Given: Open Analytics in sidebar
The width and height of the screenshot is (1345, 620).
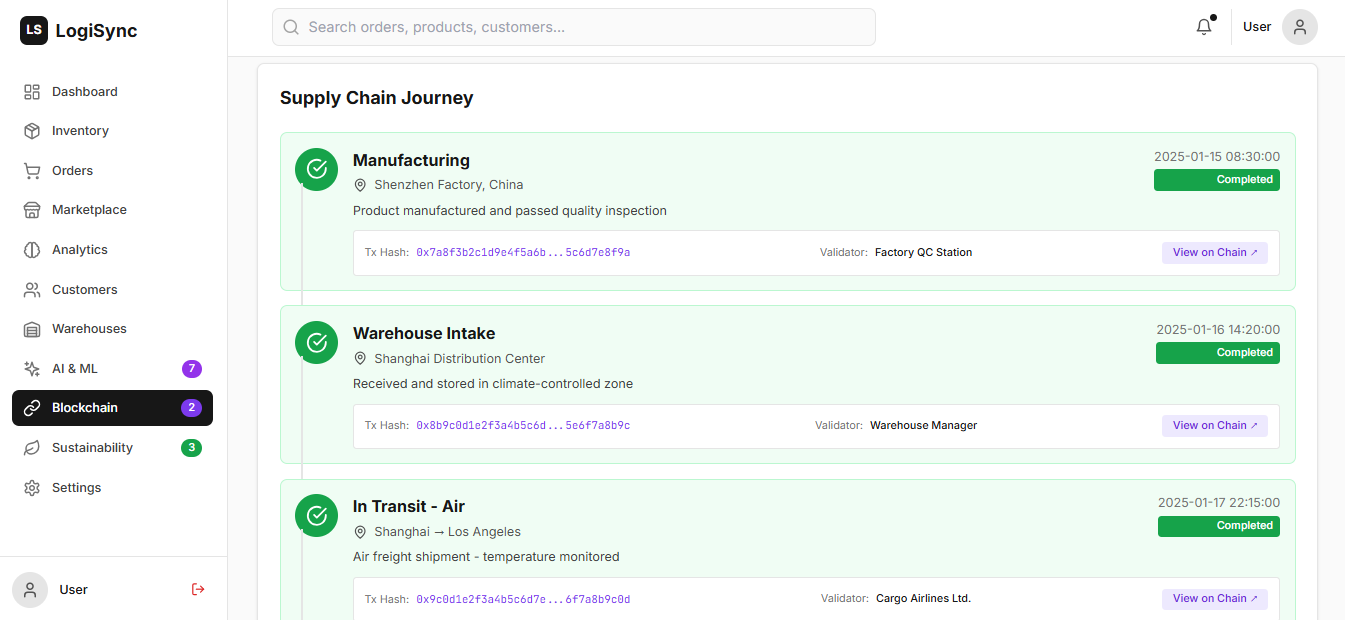Looking at the screenshot, I should [x=112, y=250].
